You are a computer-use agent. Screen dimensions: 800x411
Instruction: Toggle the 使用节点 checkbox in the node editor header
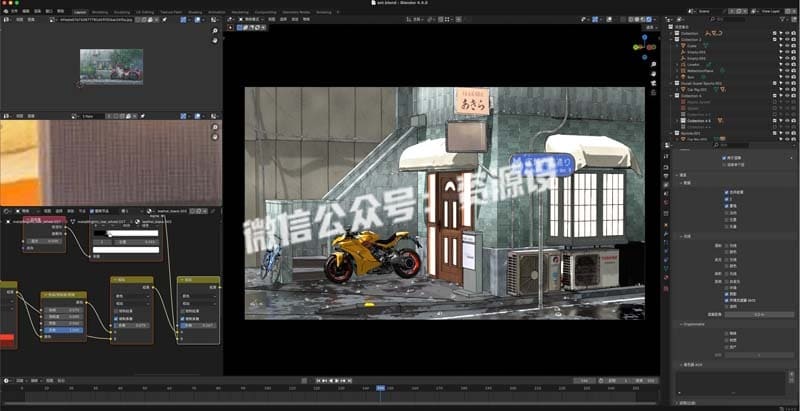tap(92, 211)
